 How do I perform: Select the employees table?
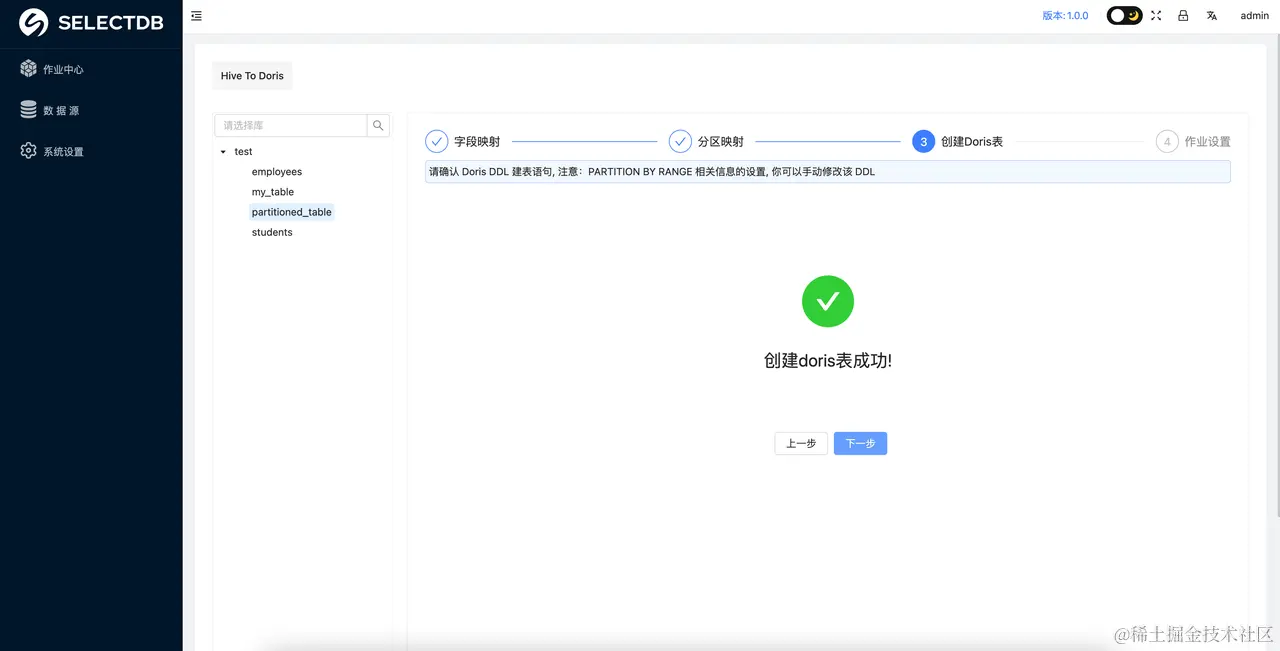(276, 171)
